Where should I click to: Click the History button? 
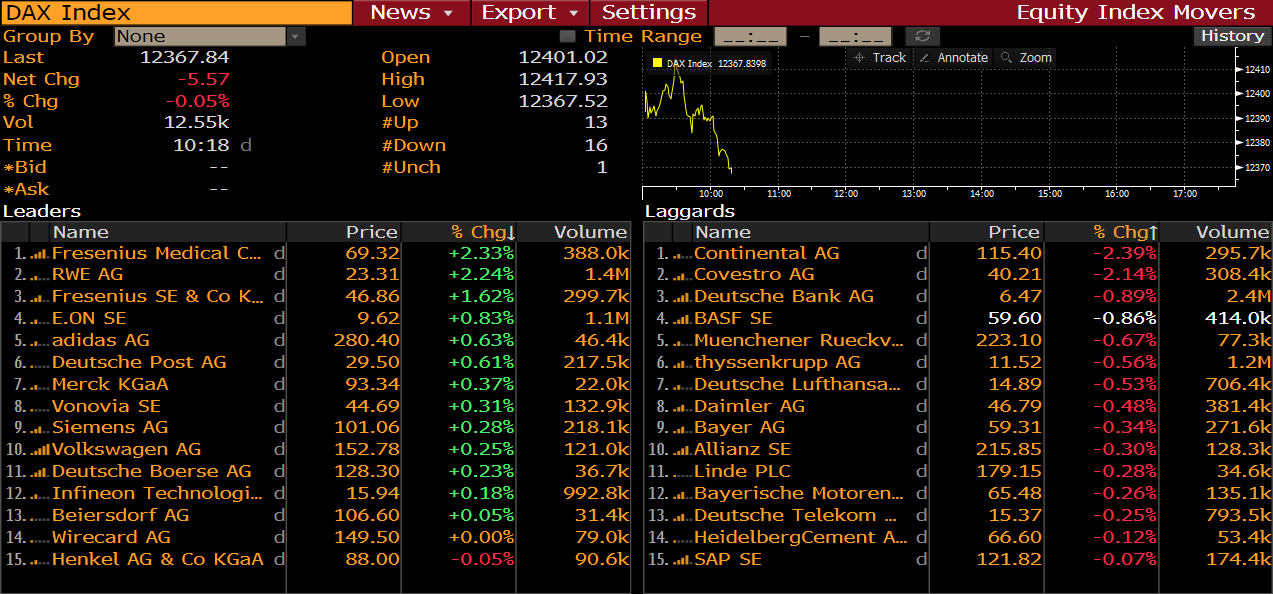click(1232, 36)
